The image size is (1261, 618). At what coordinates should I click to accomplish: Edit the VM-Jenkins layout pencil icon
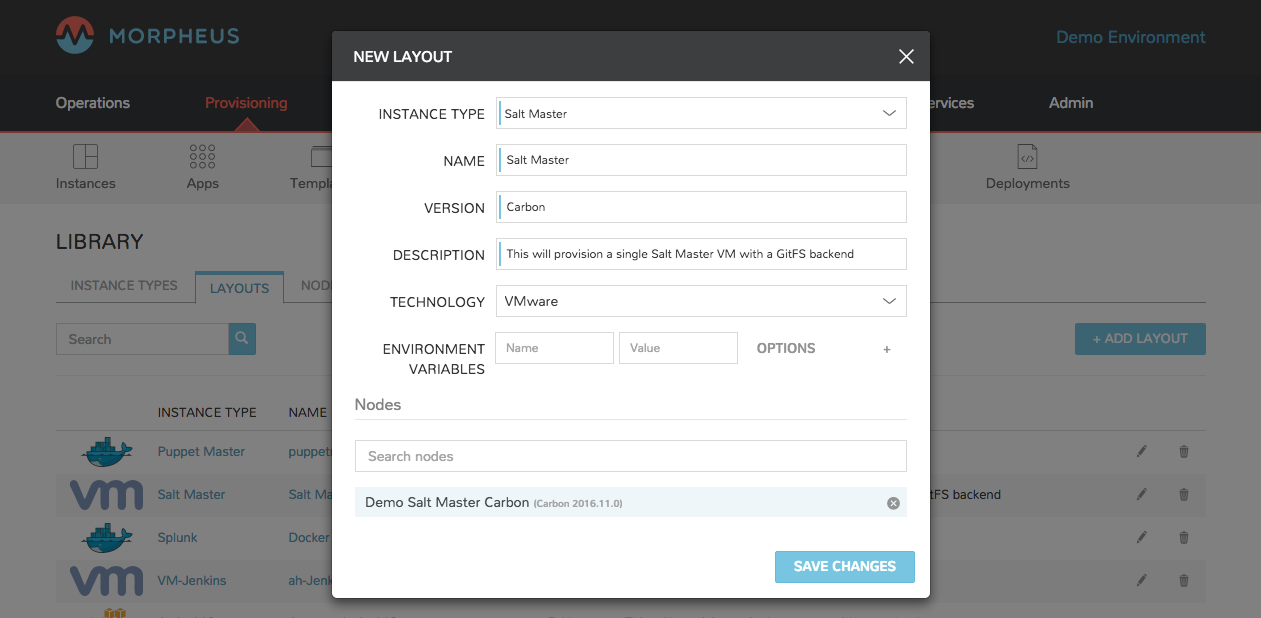[x=1142, y=580]
